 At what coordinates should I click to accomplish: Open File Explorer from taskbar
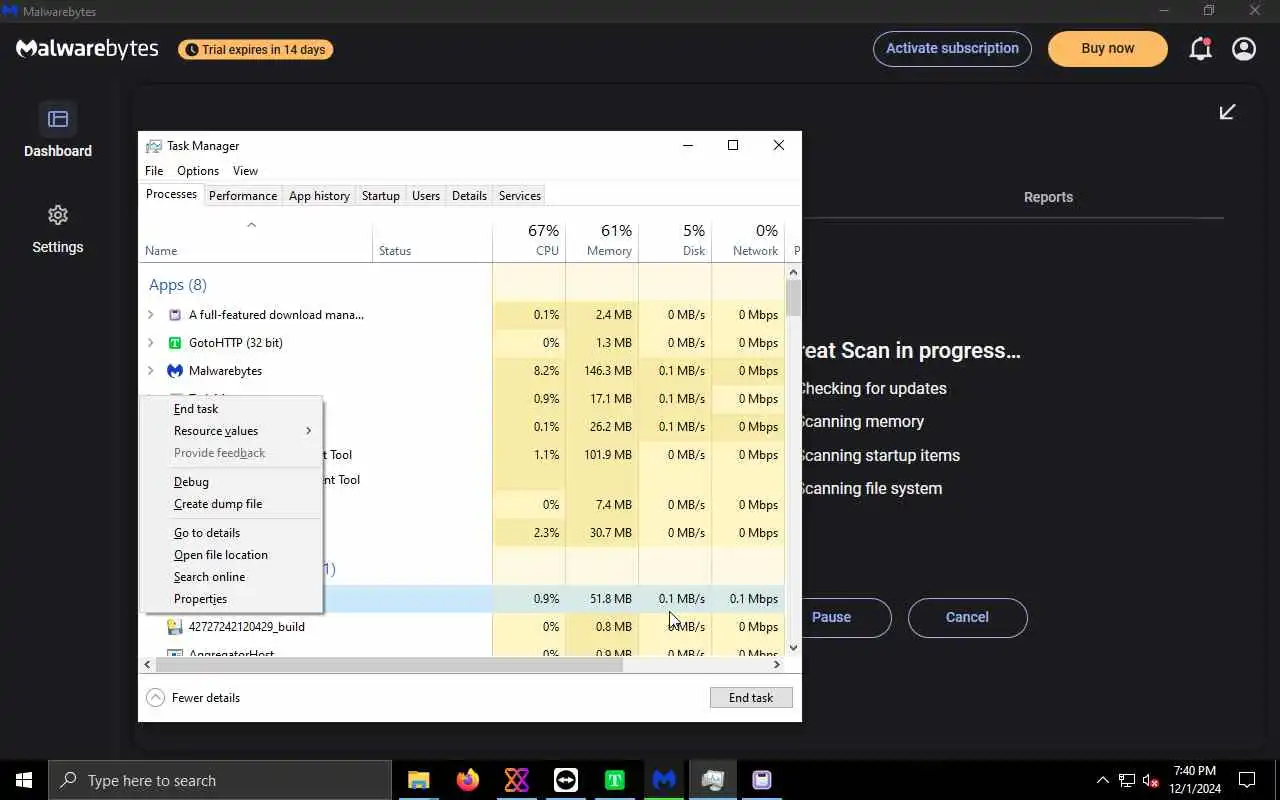[x=419, y=780]
